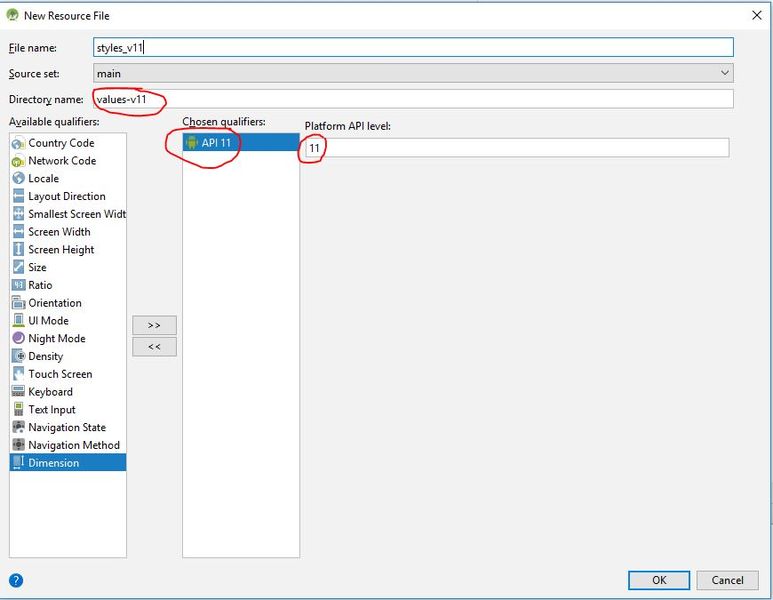Dismiss the dialog with Cancel
The image size is (773, 600).
coord(727,580)
